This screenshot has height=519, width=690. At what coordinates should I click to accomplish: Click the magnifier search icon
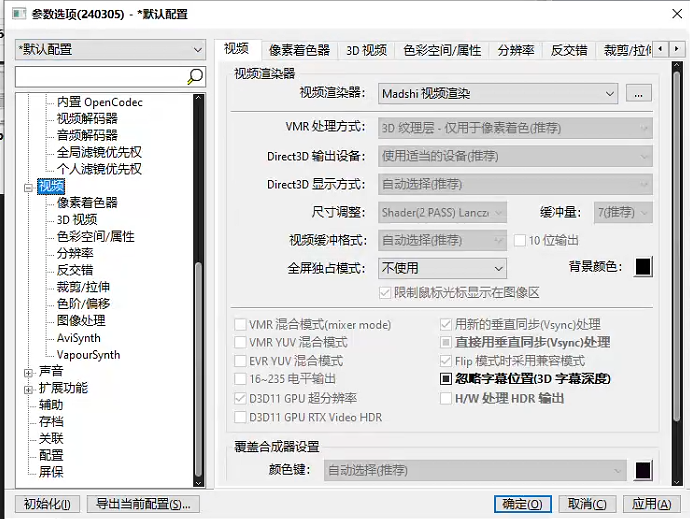click(x=196, y=76)
